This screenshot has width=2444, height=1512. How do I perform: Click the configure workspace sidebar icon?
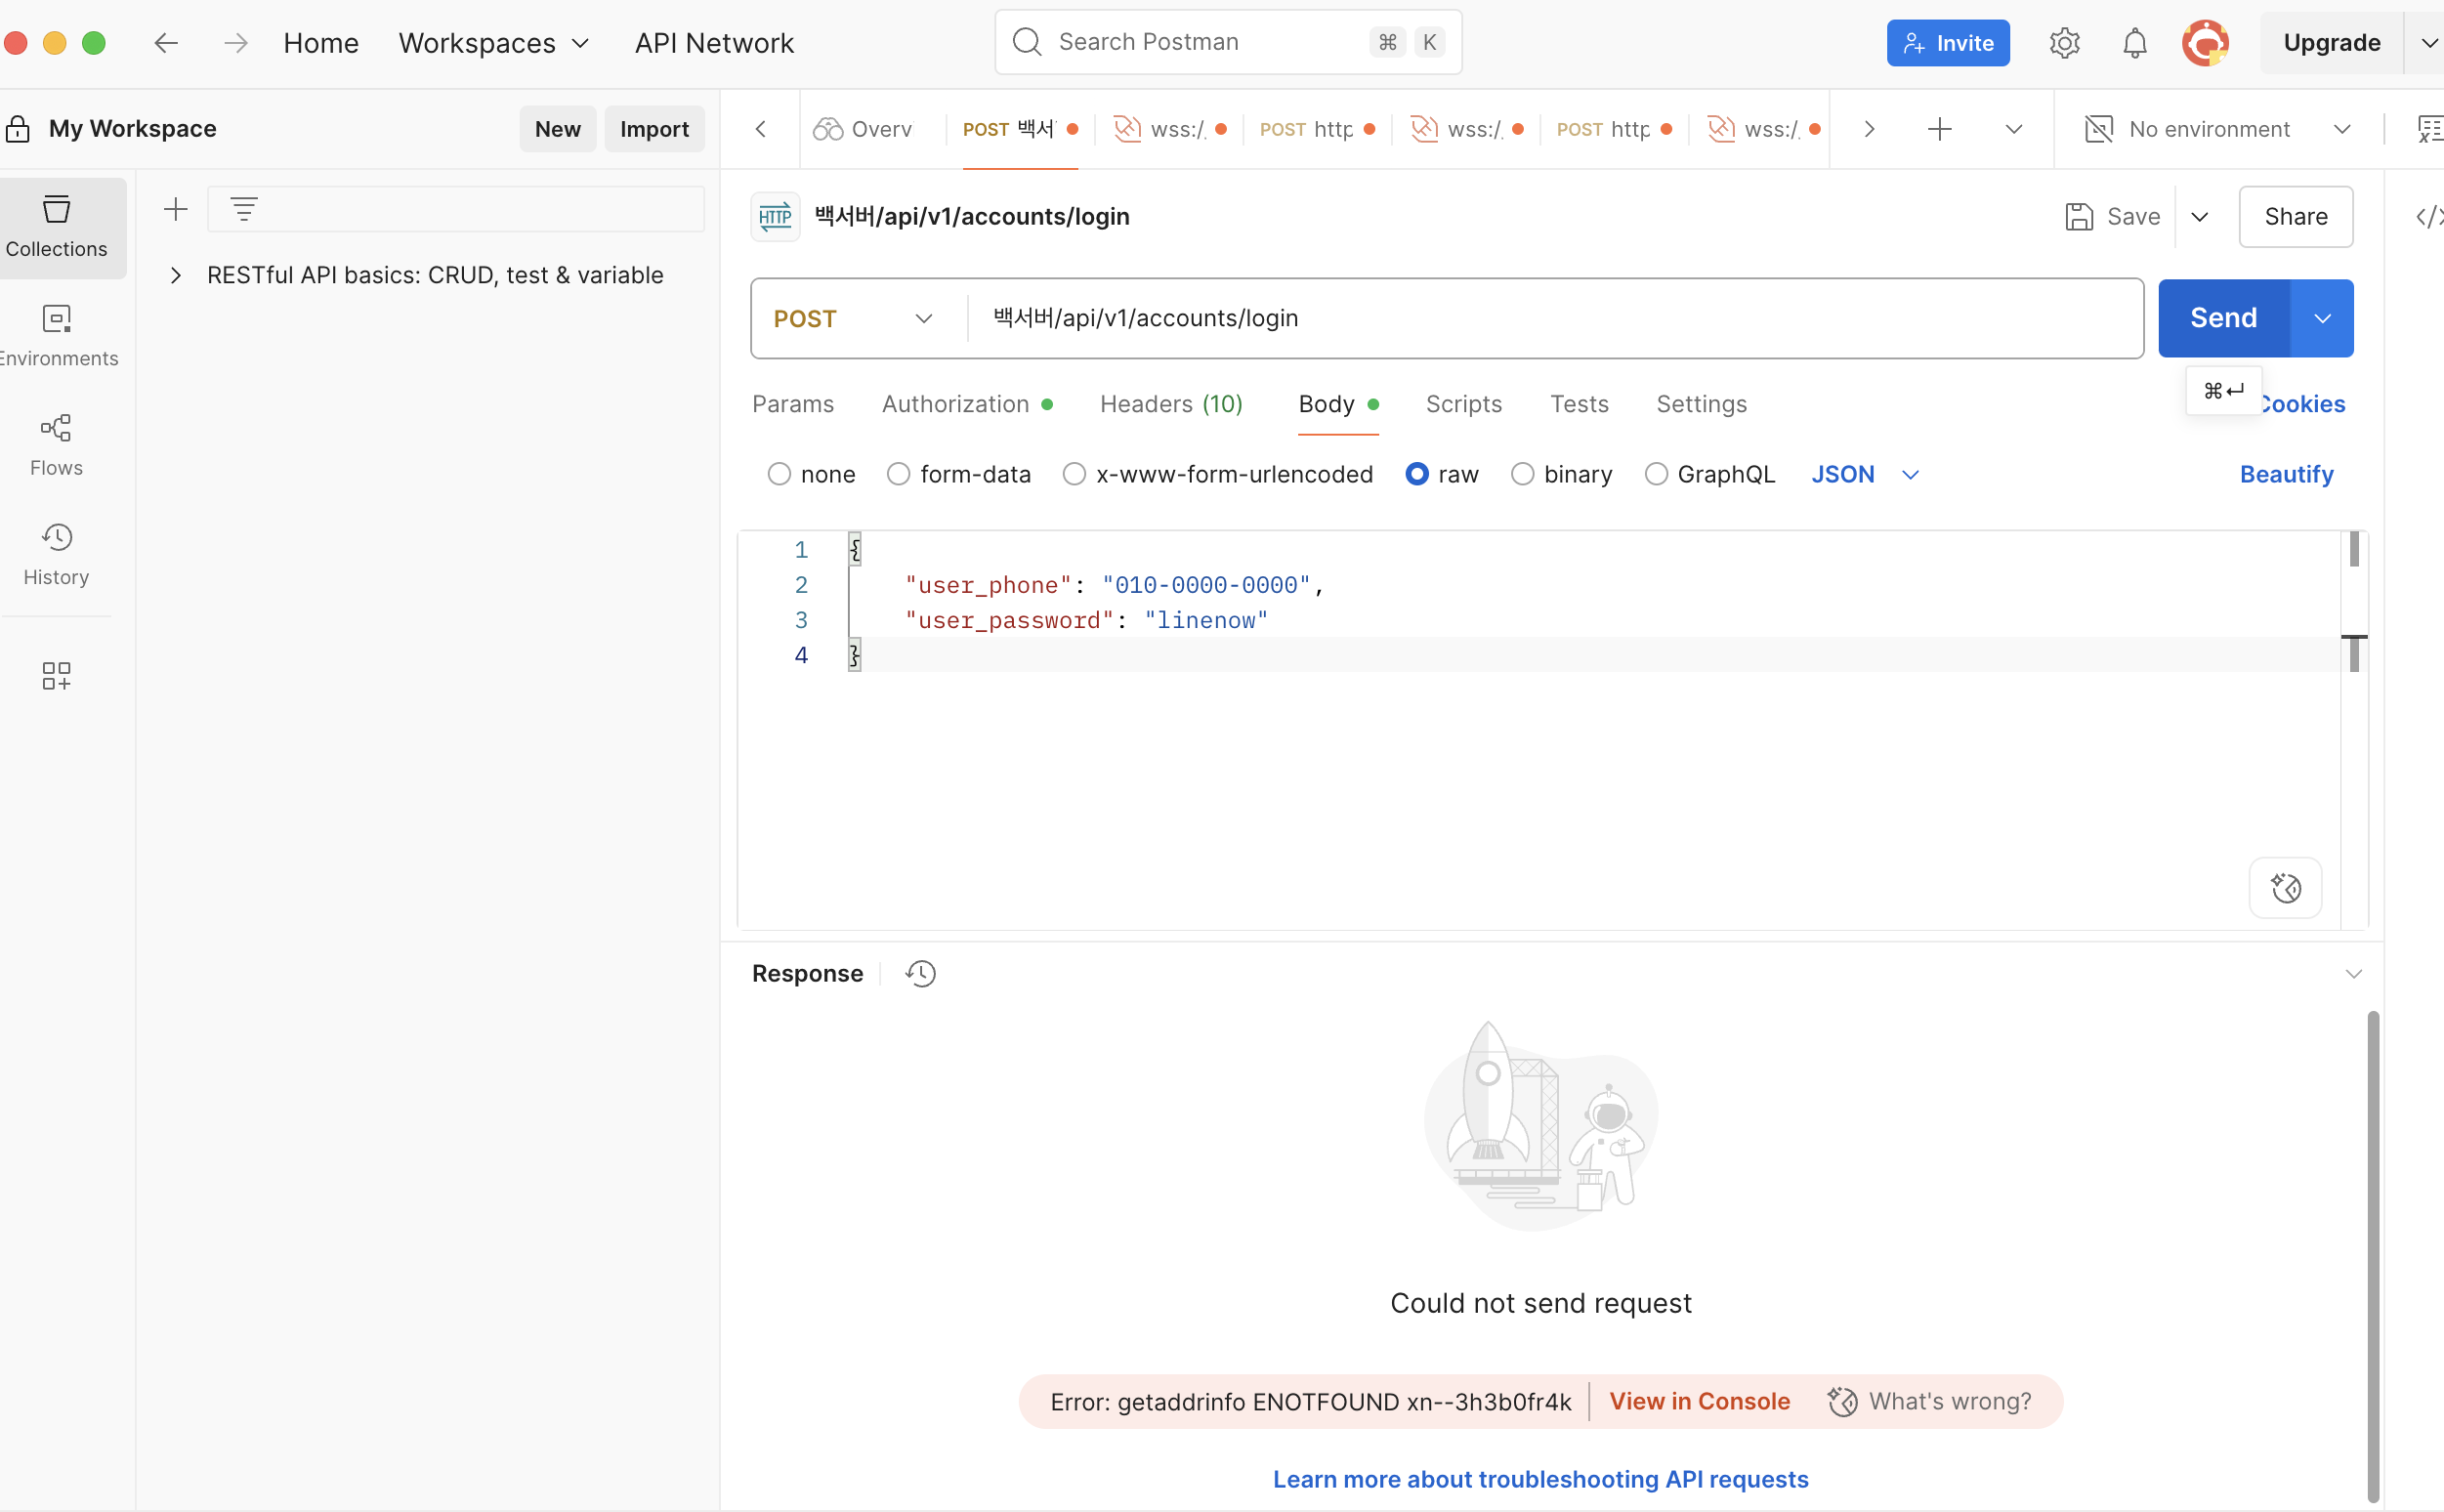point(56,676)
